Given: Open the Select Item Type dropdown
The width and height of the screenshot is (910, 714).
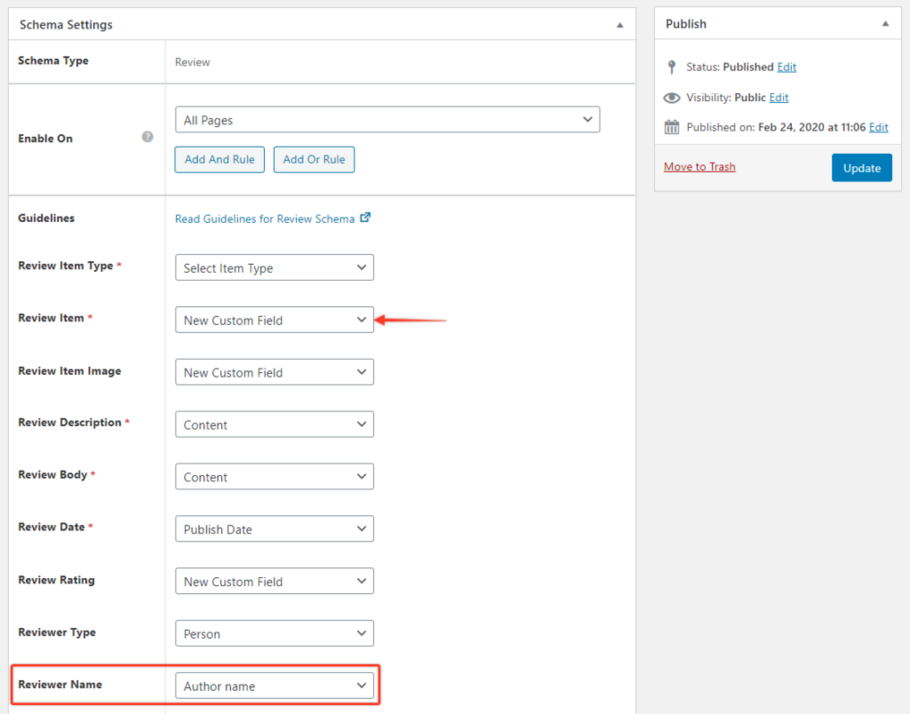Looking at the screenshot, I should [274, 267].
